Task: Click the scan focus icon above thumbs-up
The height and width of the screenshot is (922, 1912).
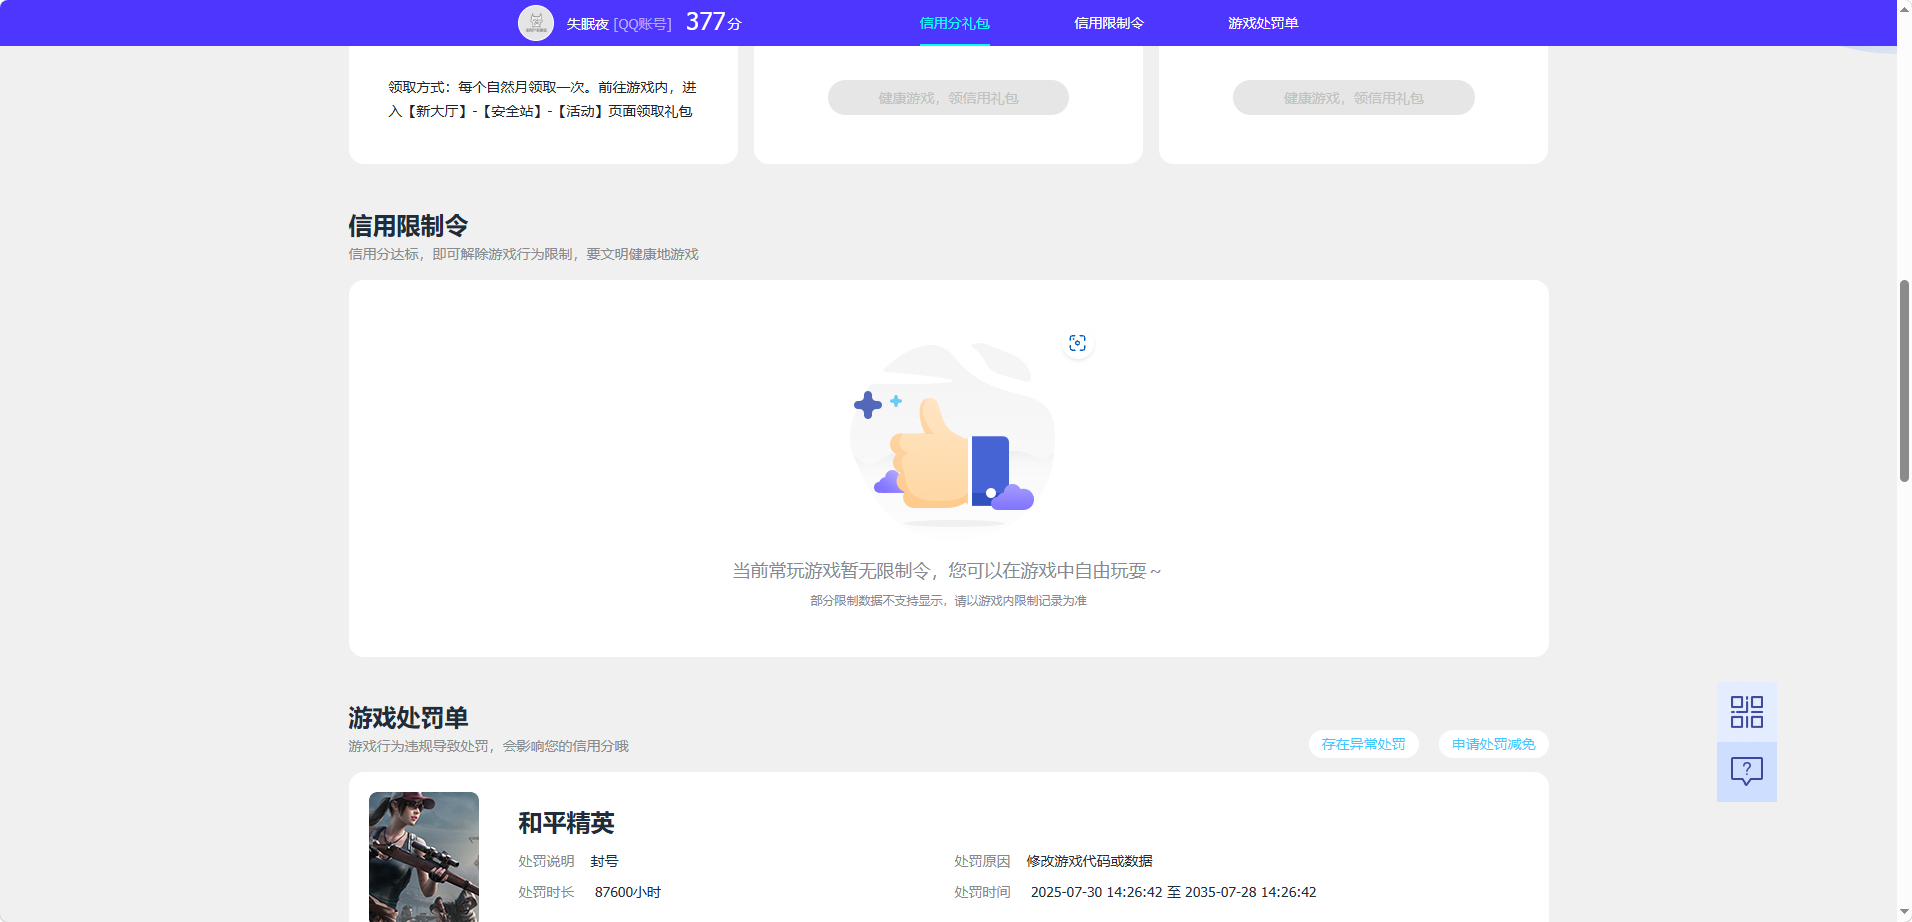Action: [x=1077, y=343]
